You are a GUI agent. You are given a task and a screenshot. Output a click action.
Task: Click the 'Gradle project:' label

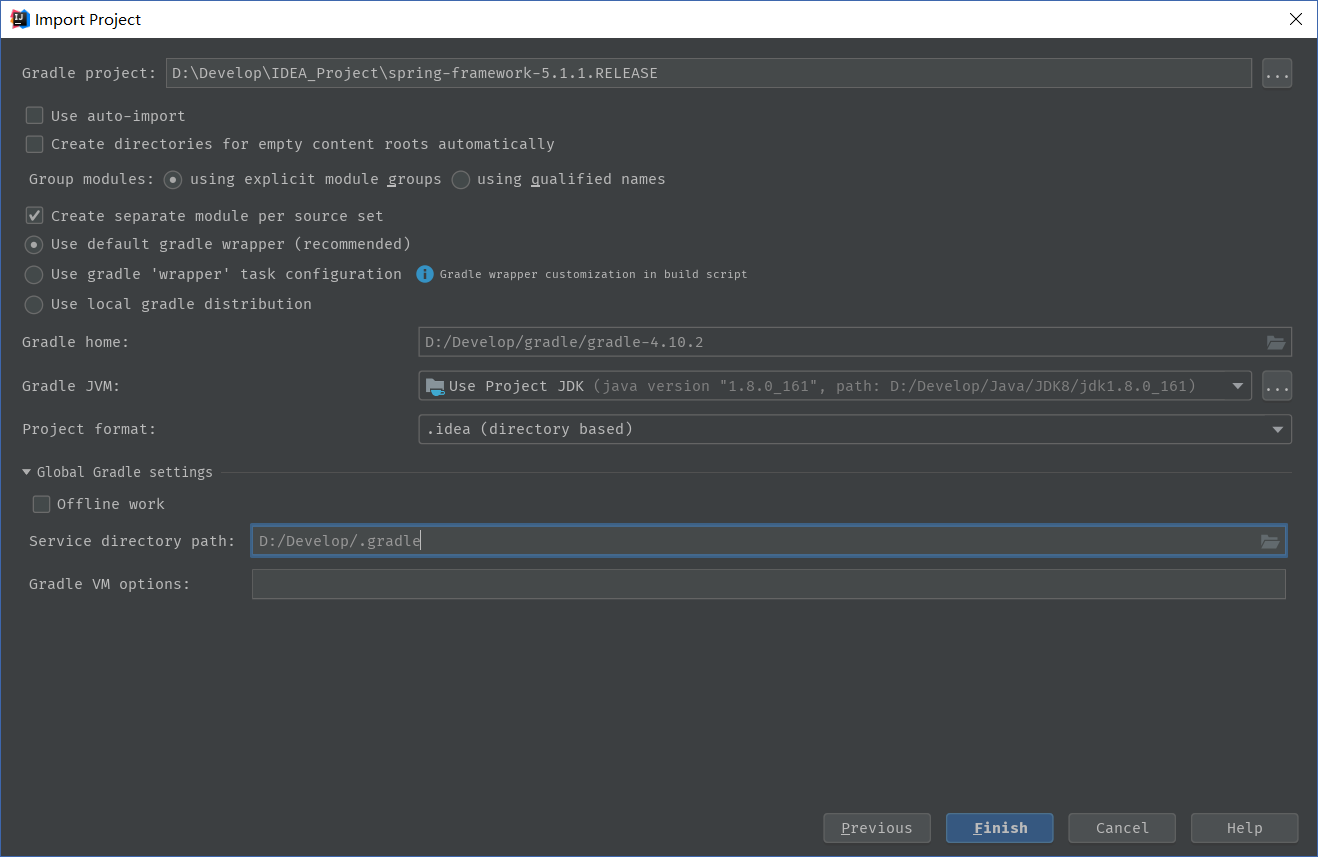click(x=90, y=73)
